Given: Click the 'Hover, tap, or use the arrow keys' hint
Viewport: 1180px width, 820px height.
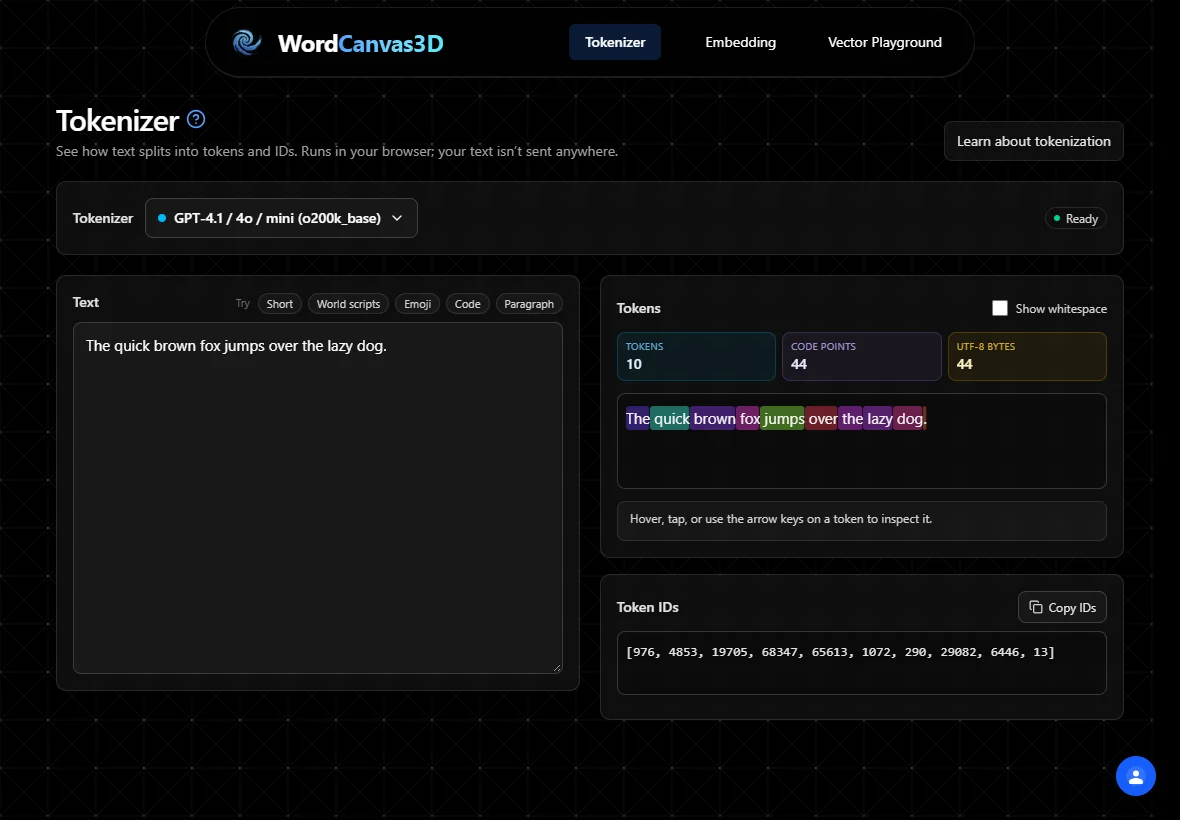Looking at the screenshot, I should coord(780,519).
